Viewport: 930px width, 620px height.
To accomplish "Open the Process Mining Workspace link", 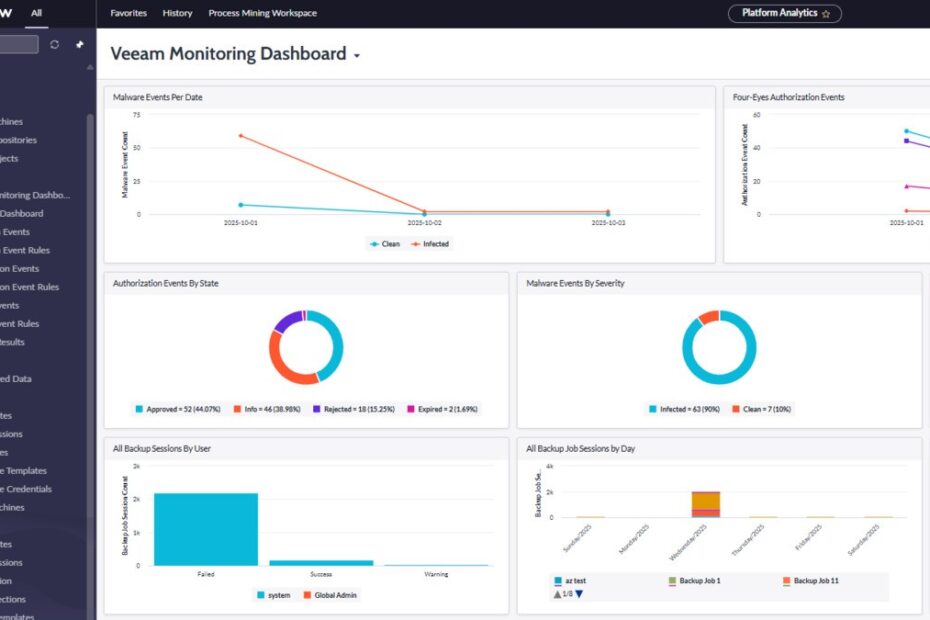I will coord(262,14).
